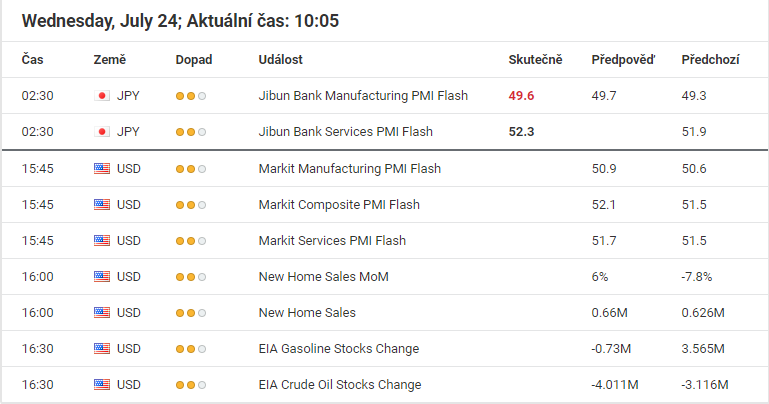The width and height of the screenshot is (769, 404).
Task: Click impact dots for Markit Composite PMI Flash
Action: pos(191,205)
